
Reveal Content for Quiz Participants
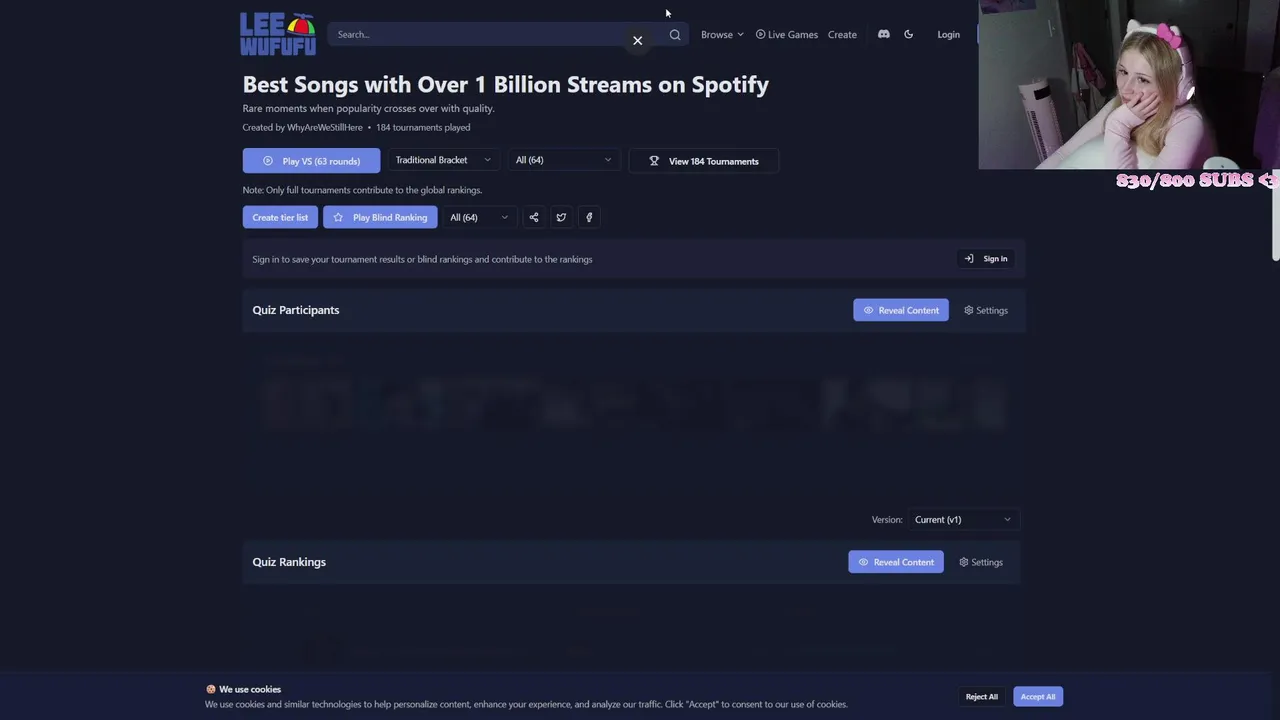[901, 310]
